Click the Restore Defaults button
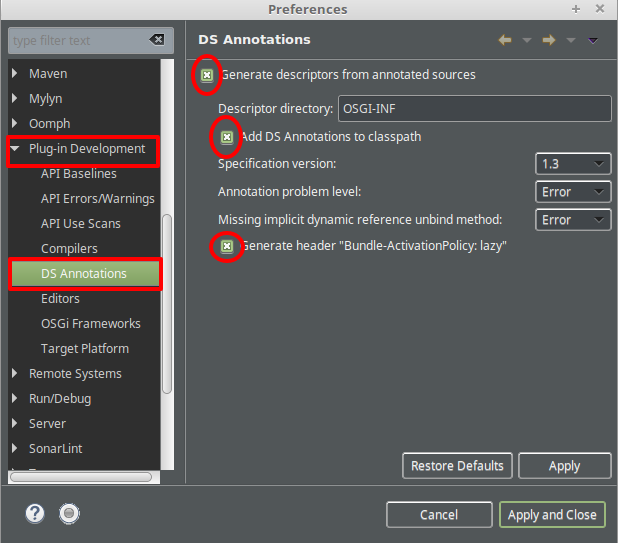Screen dimensions: 618x543 457,466
